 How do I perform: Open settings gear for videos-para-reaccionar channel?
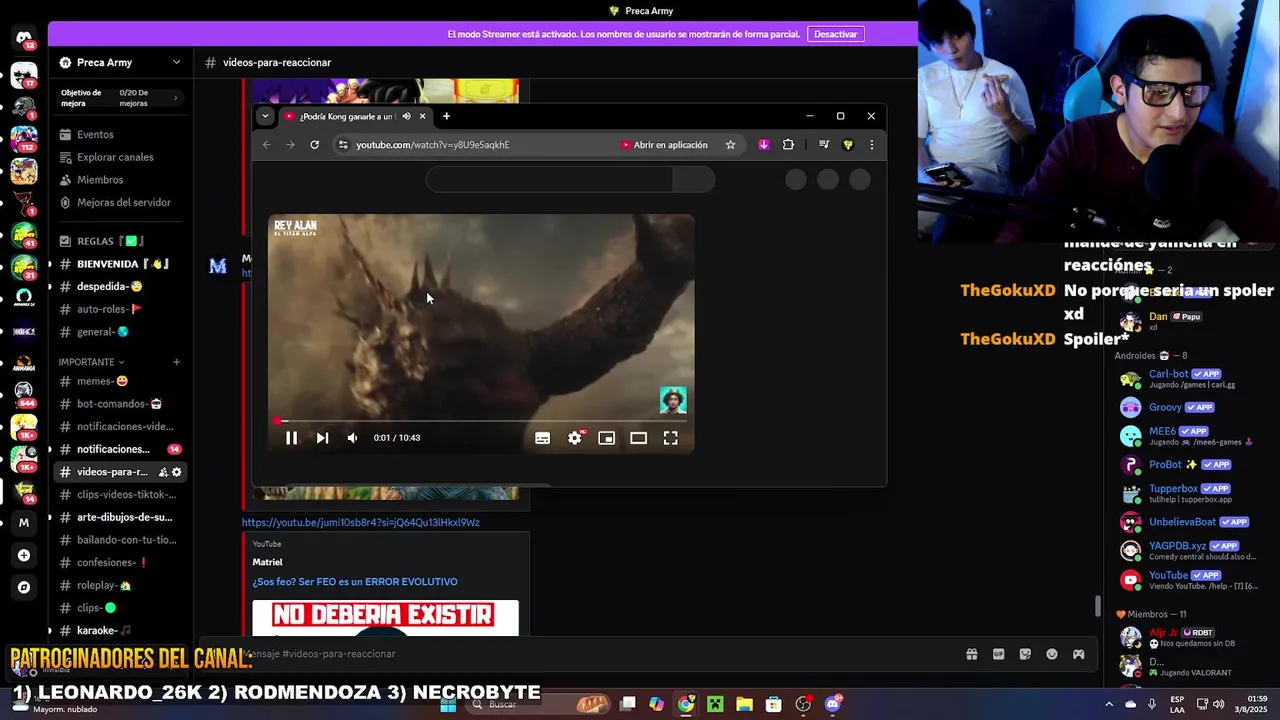[x=177, y=472]
